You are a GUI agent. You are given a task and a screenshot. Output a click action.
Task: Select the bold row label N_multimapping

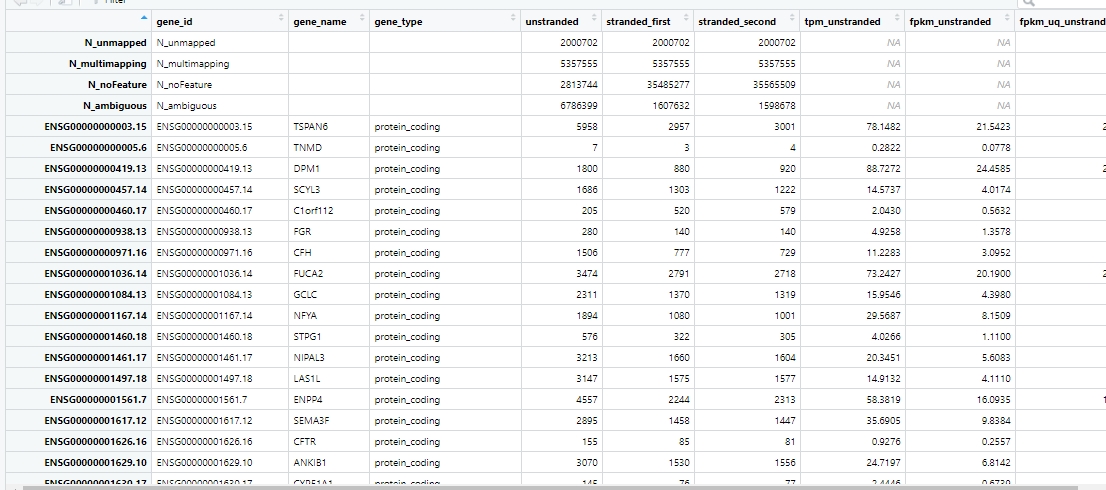(x=108, y=63)
